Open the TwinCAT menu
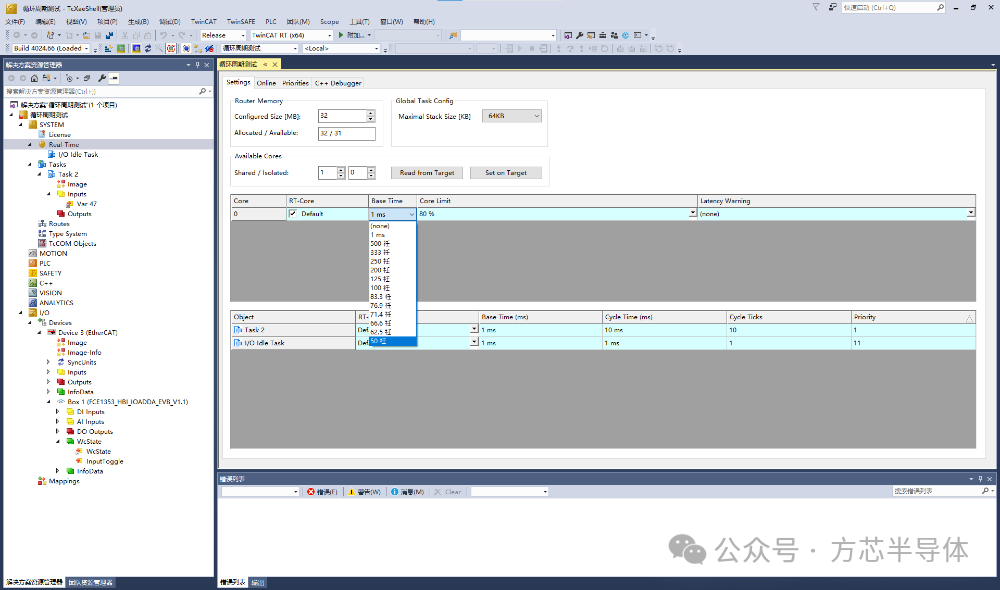The width and height of the screenshot is (1000, 590). (203, 22)
